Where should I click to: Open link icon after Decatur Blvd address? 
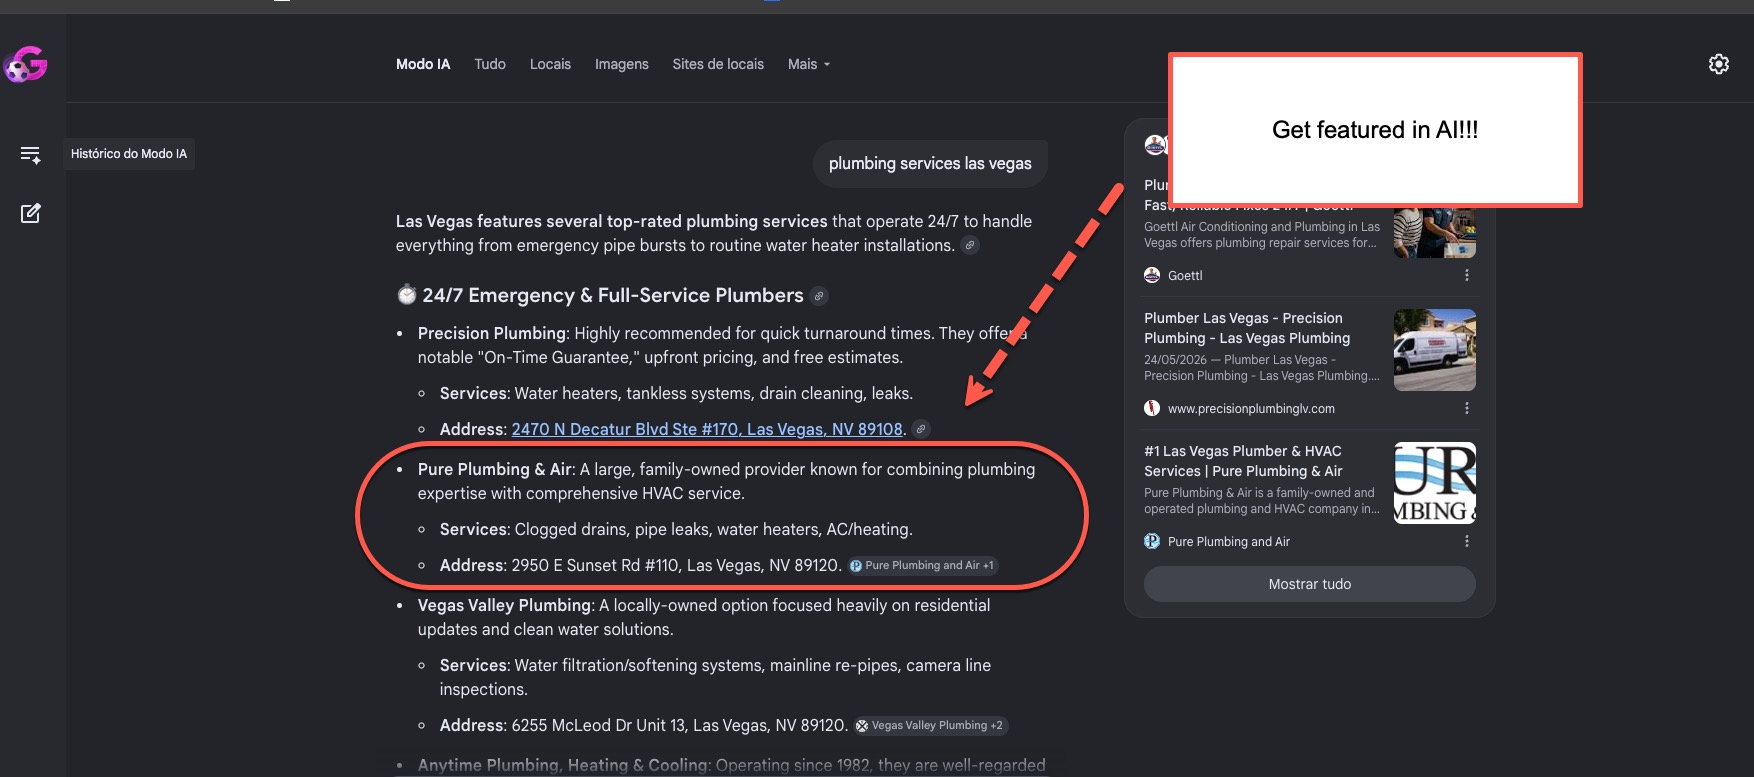coord(921,429)
